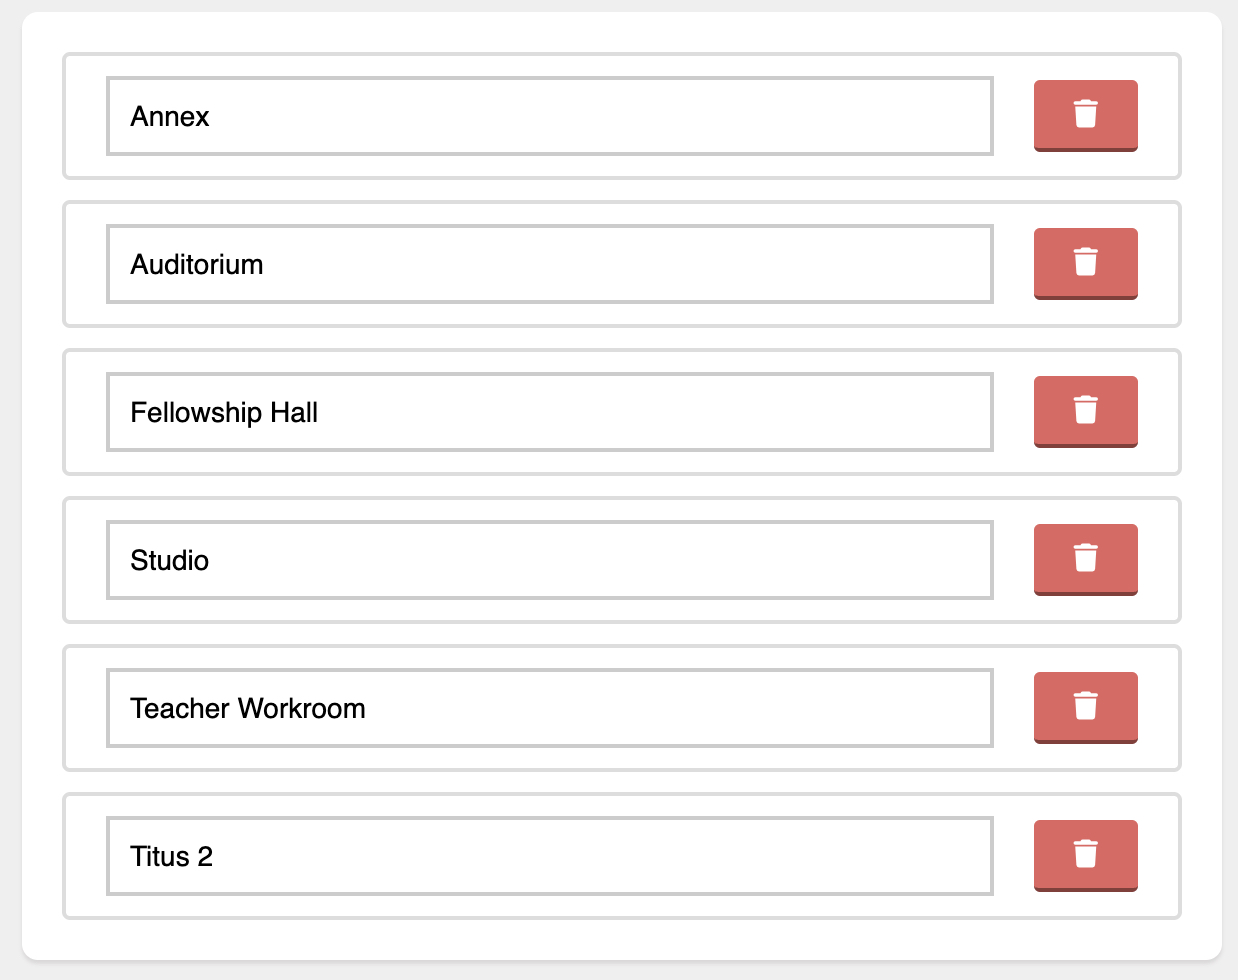Image resolution: width=1238 pixels, height=980 pixels.
Task: Remove the Titus 2 entry
Action: (1085, 856)
